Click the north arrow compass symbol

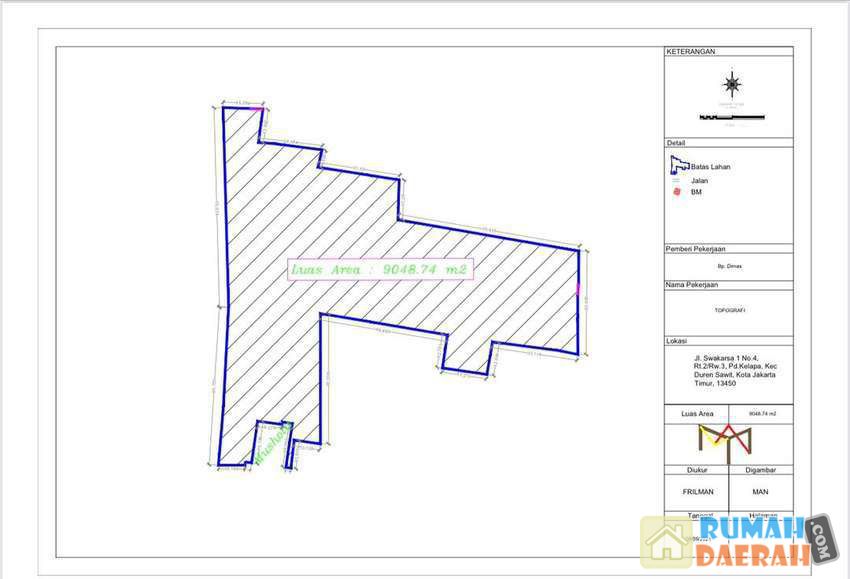(733, 82)
